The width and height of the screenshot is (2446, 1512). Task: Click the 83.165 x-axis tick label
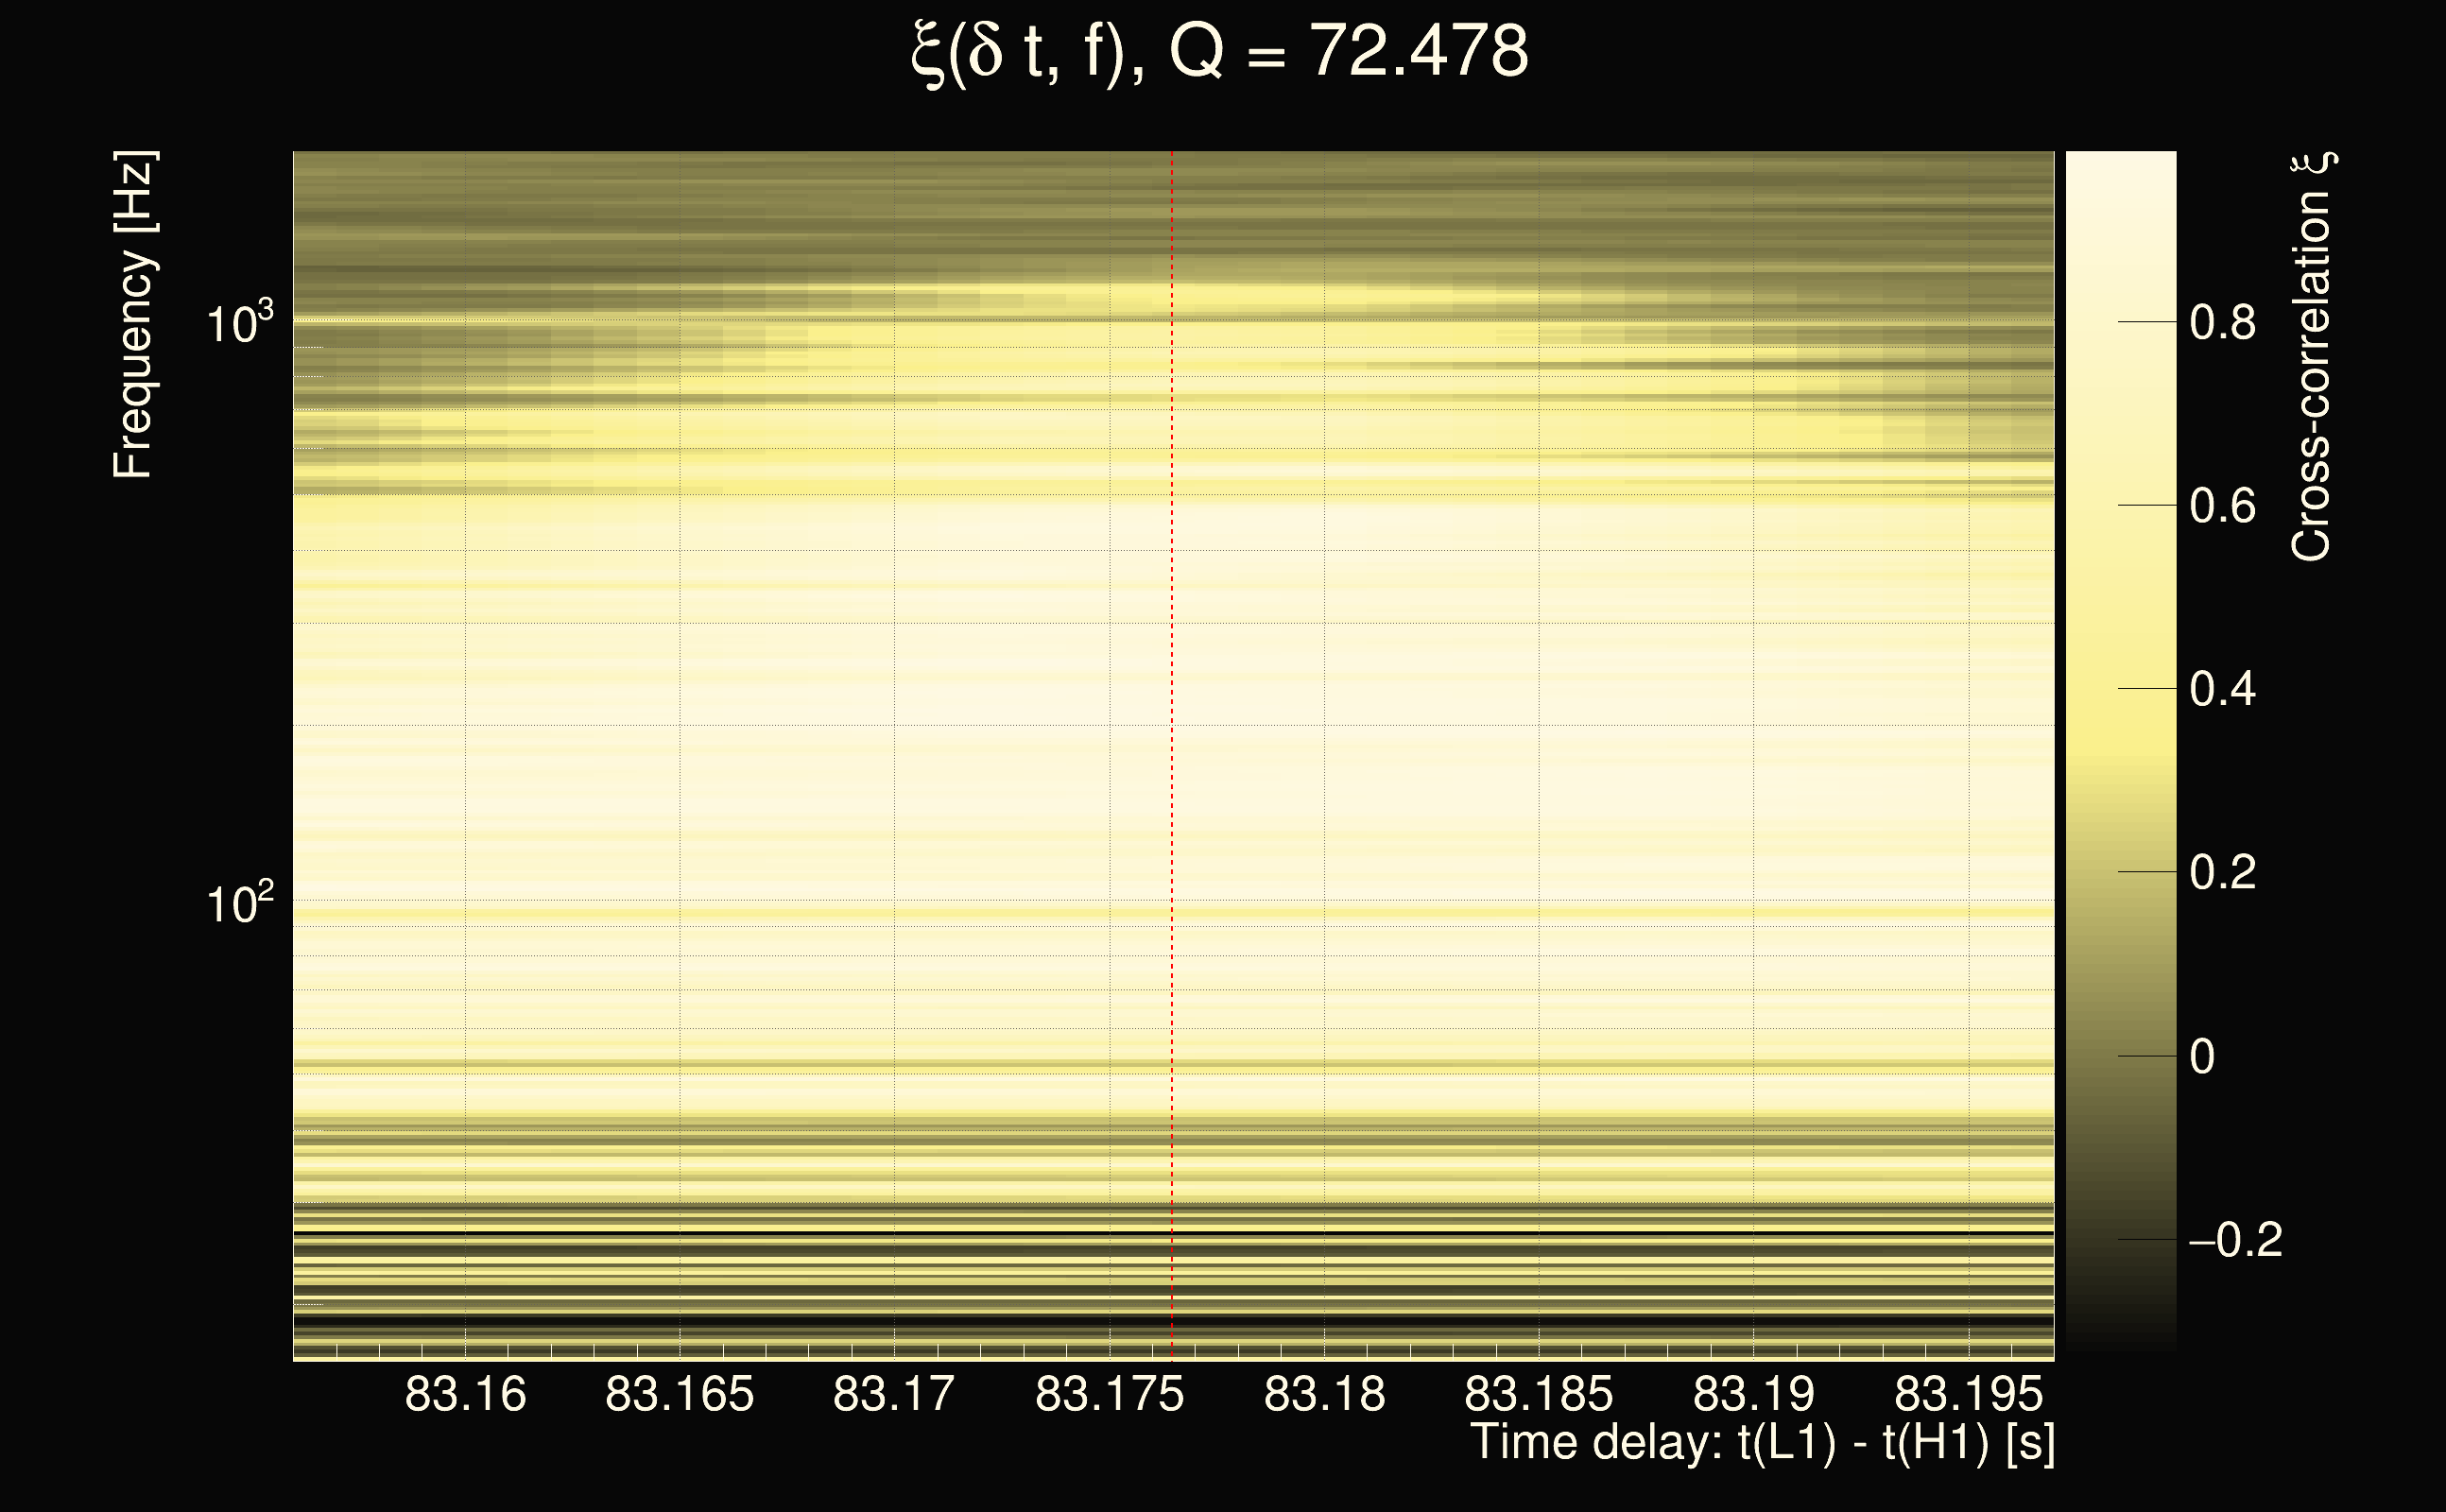pos(679,1394)
